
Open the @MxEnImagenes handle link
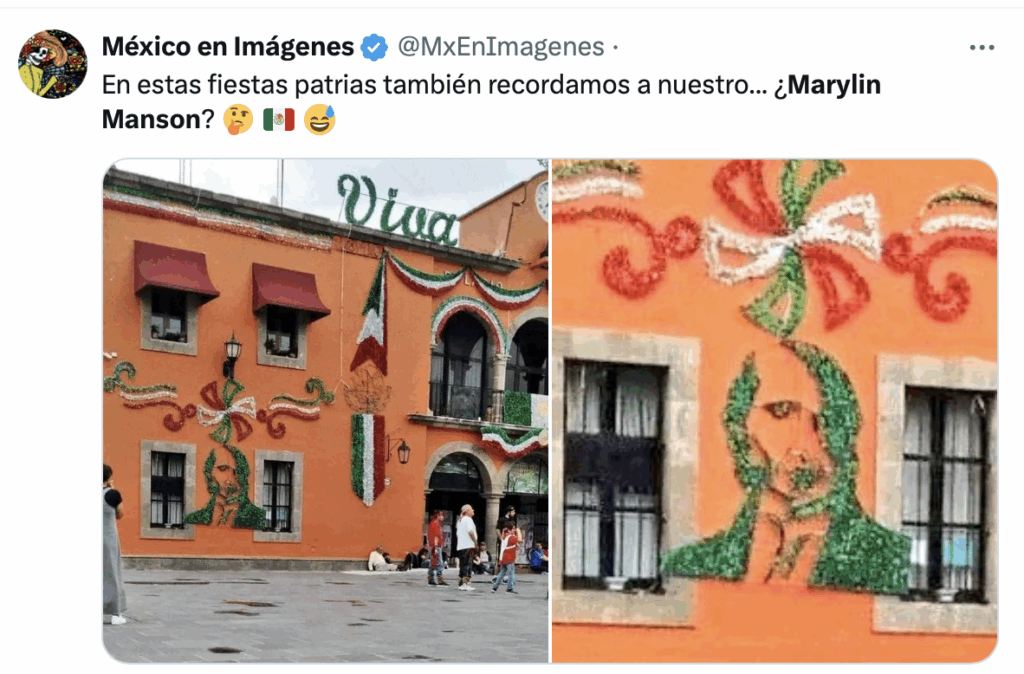point(501,47)
